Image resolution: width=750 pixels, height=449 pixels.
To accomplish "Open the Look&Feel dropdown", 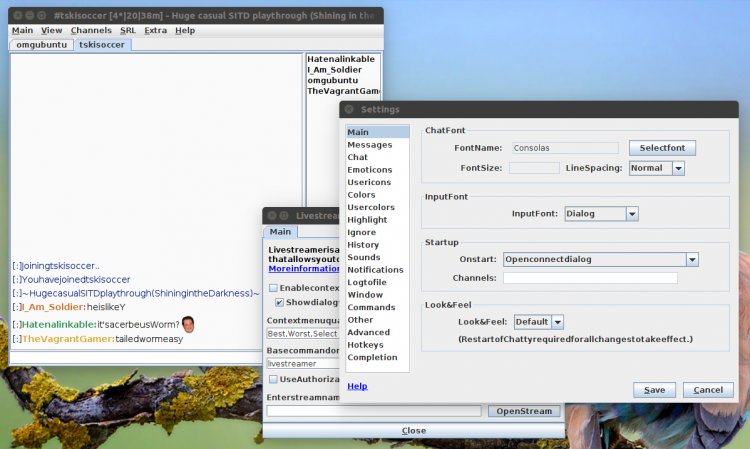I will coord(539,322).
